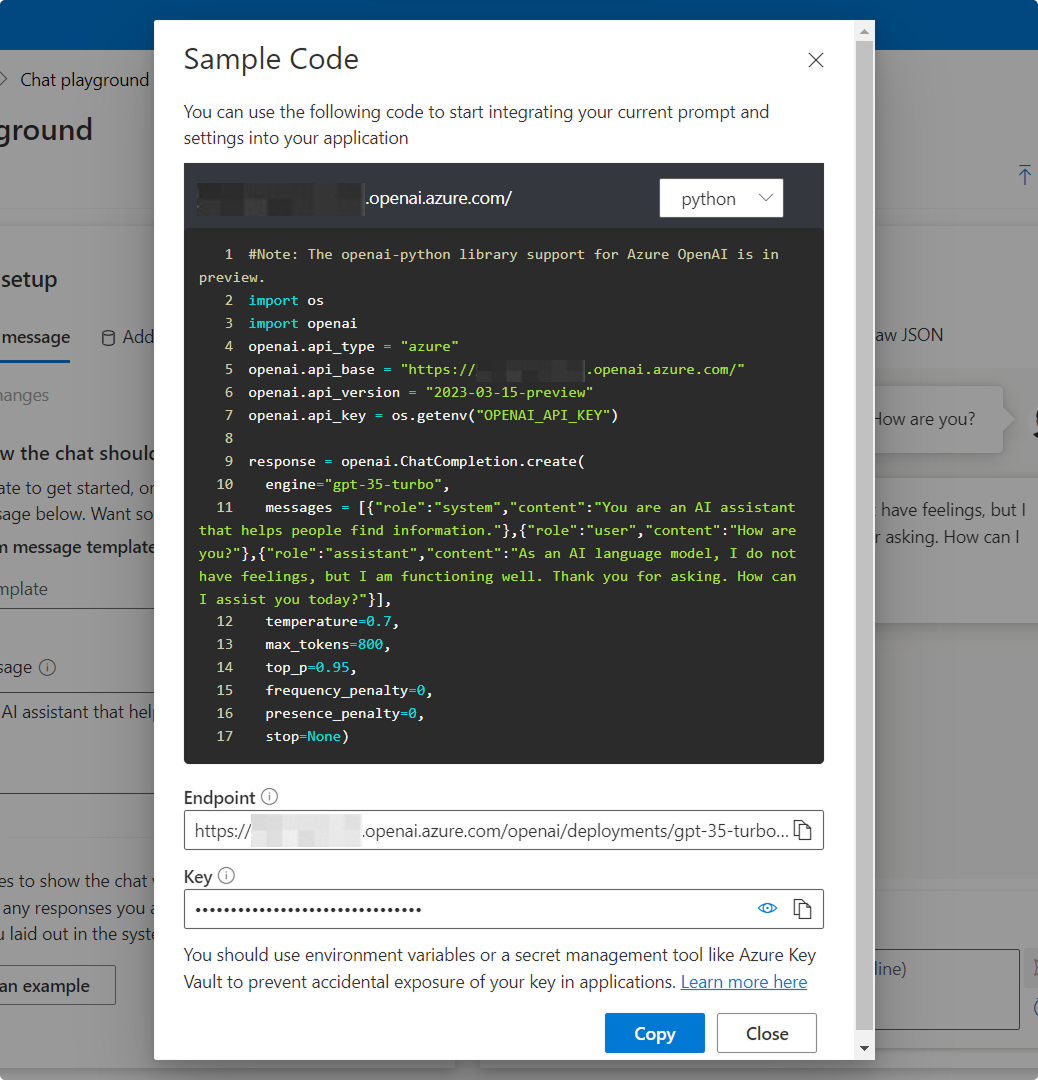1038x1080 pixels.
Task: Click the dialog scrollbar's down arrow
Action: click(864, 1048)
